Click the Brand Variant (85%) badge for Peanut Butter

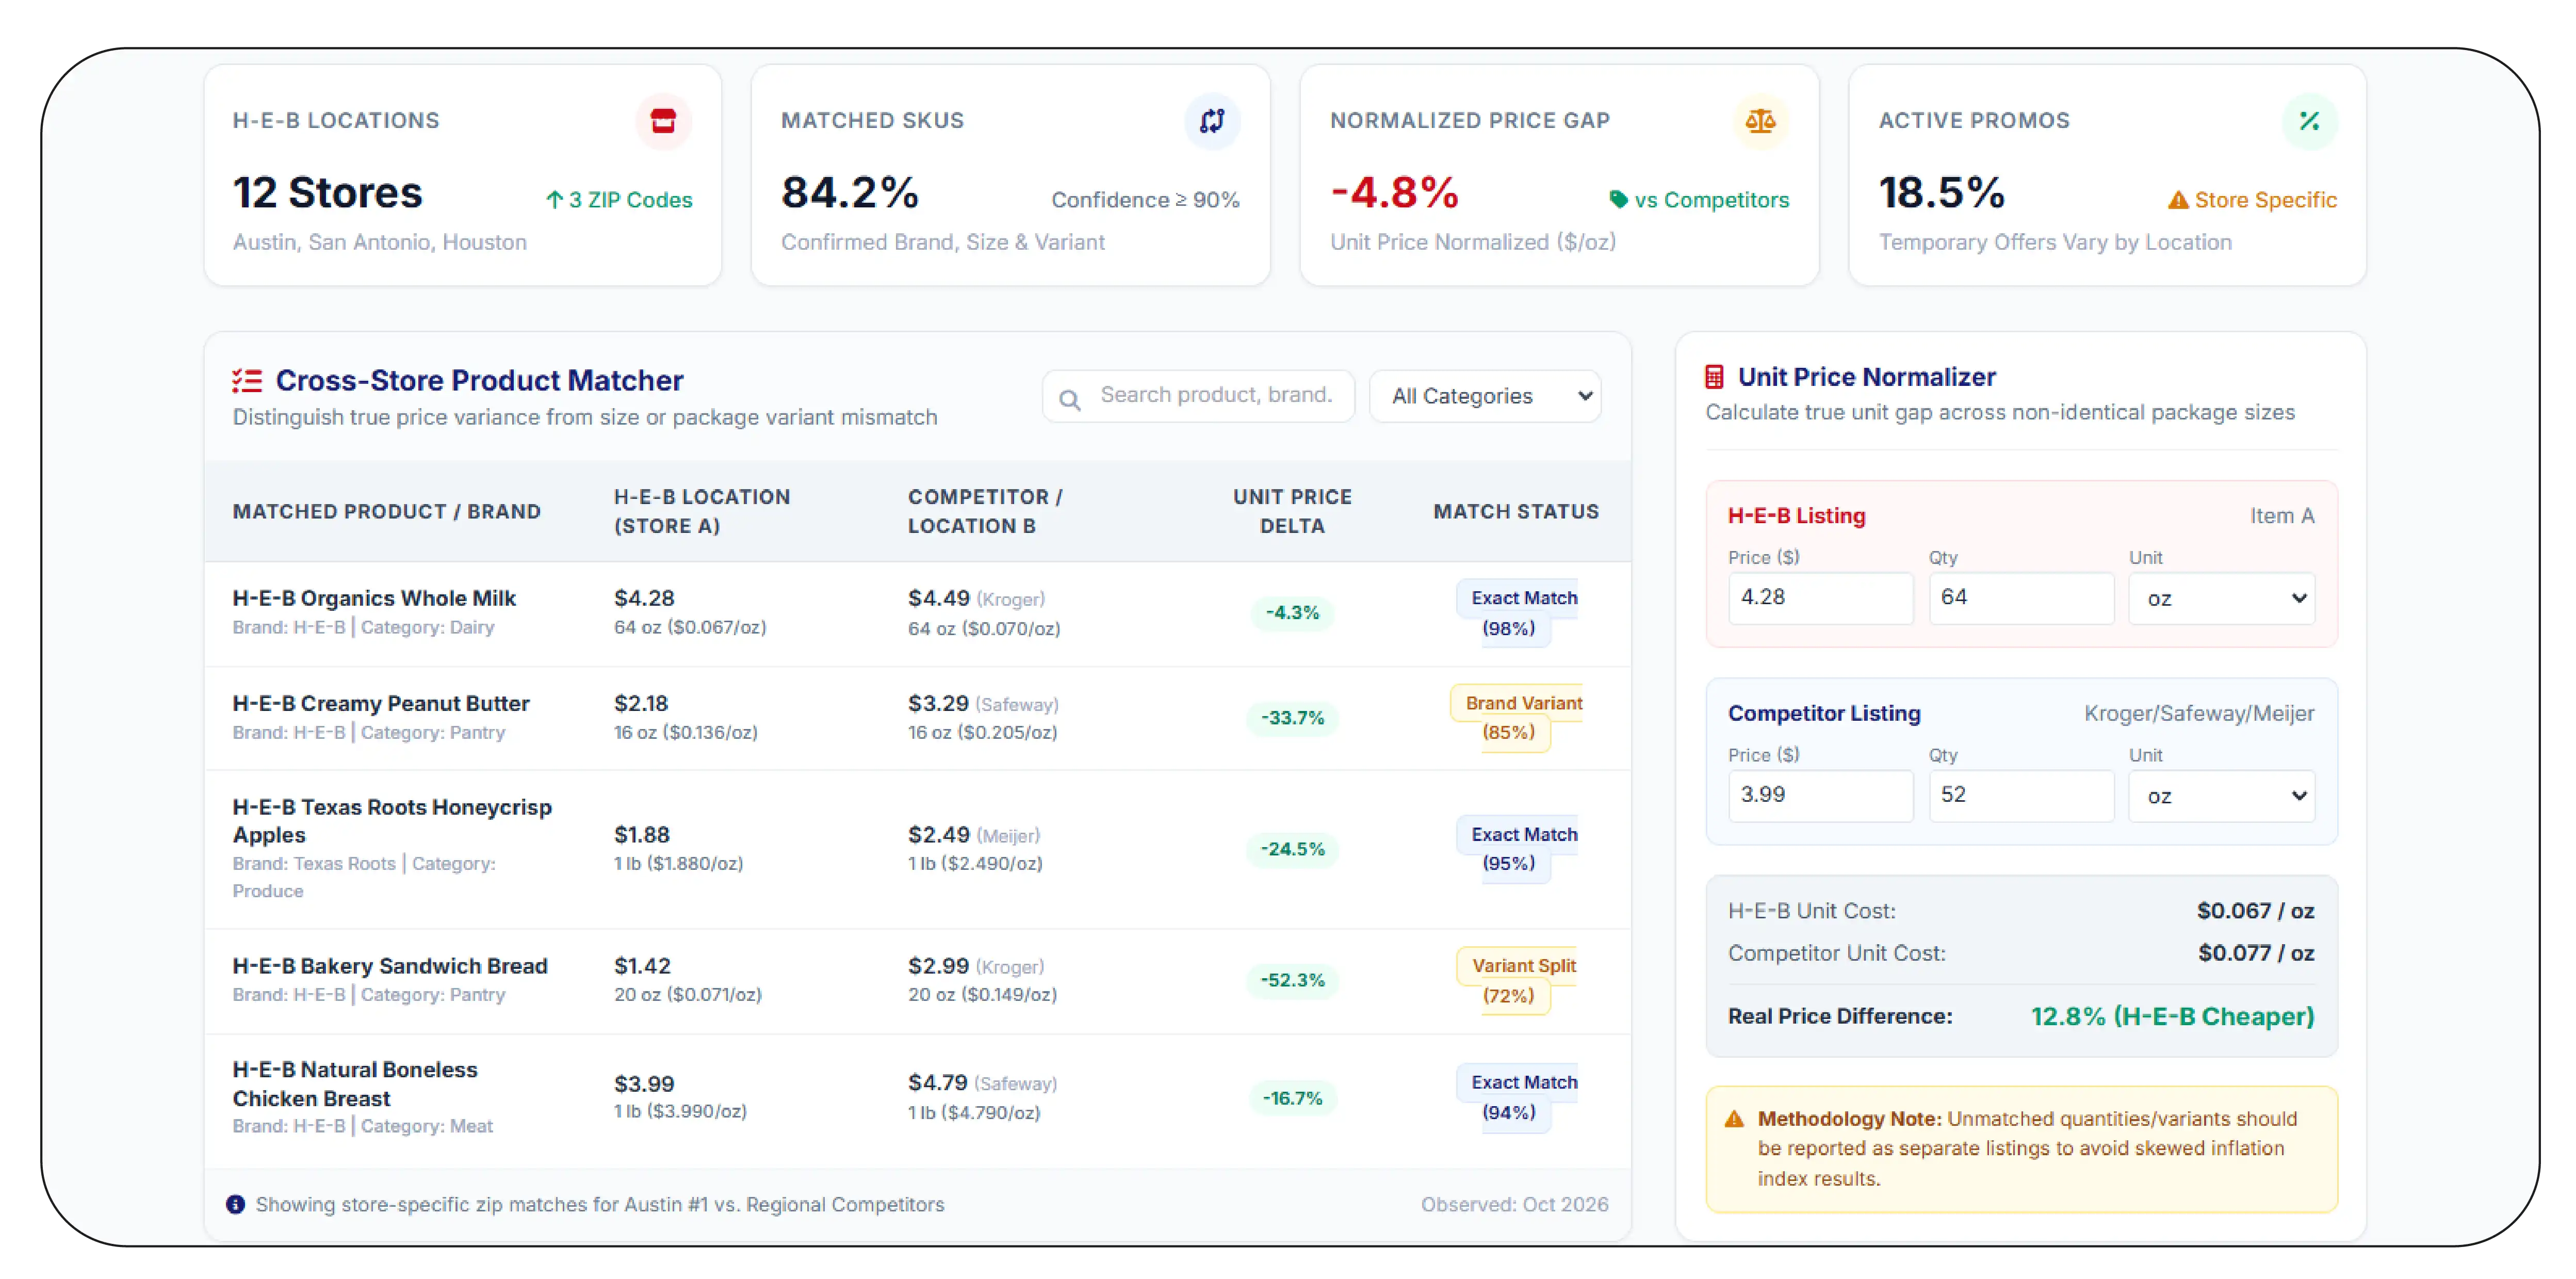[1518, 718]
